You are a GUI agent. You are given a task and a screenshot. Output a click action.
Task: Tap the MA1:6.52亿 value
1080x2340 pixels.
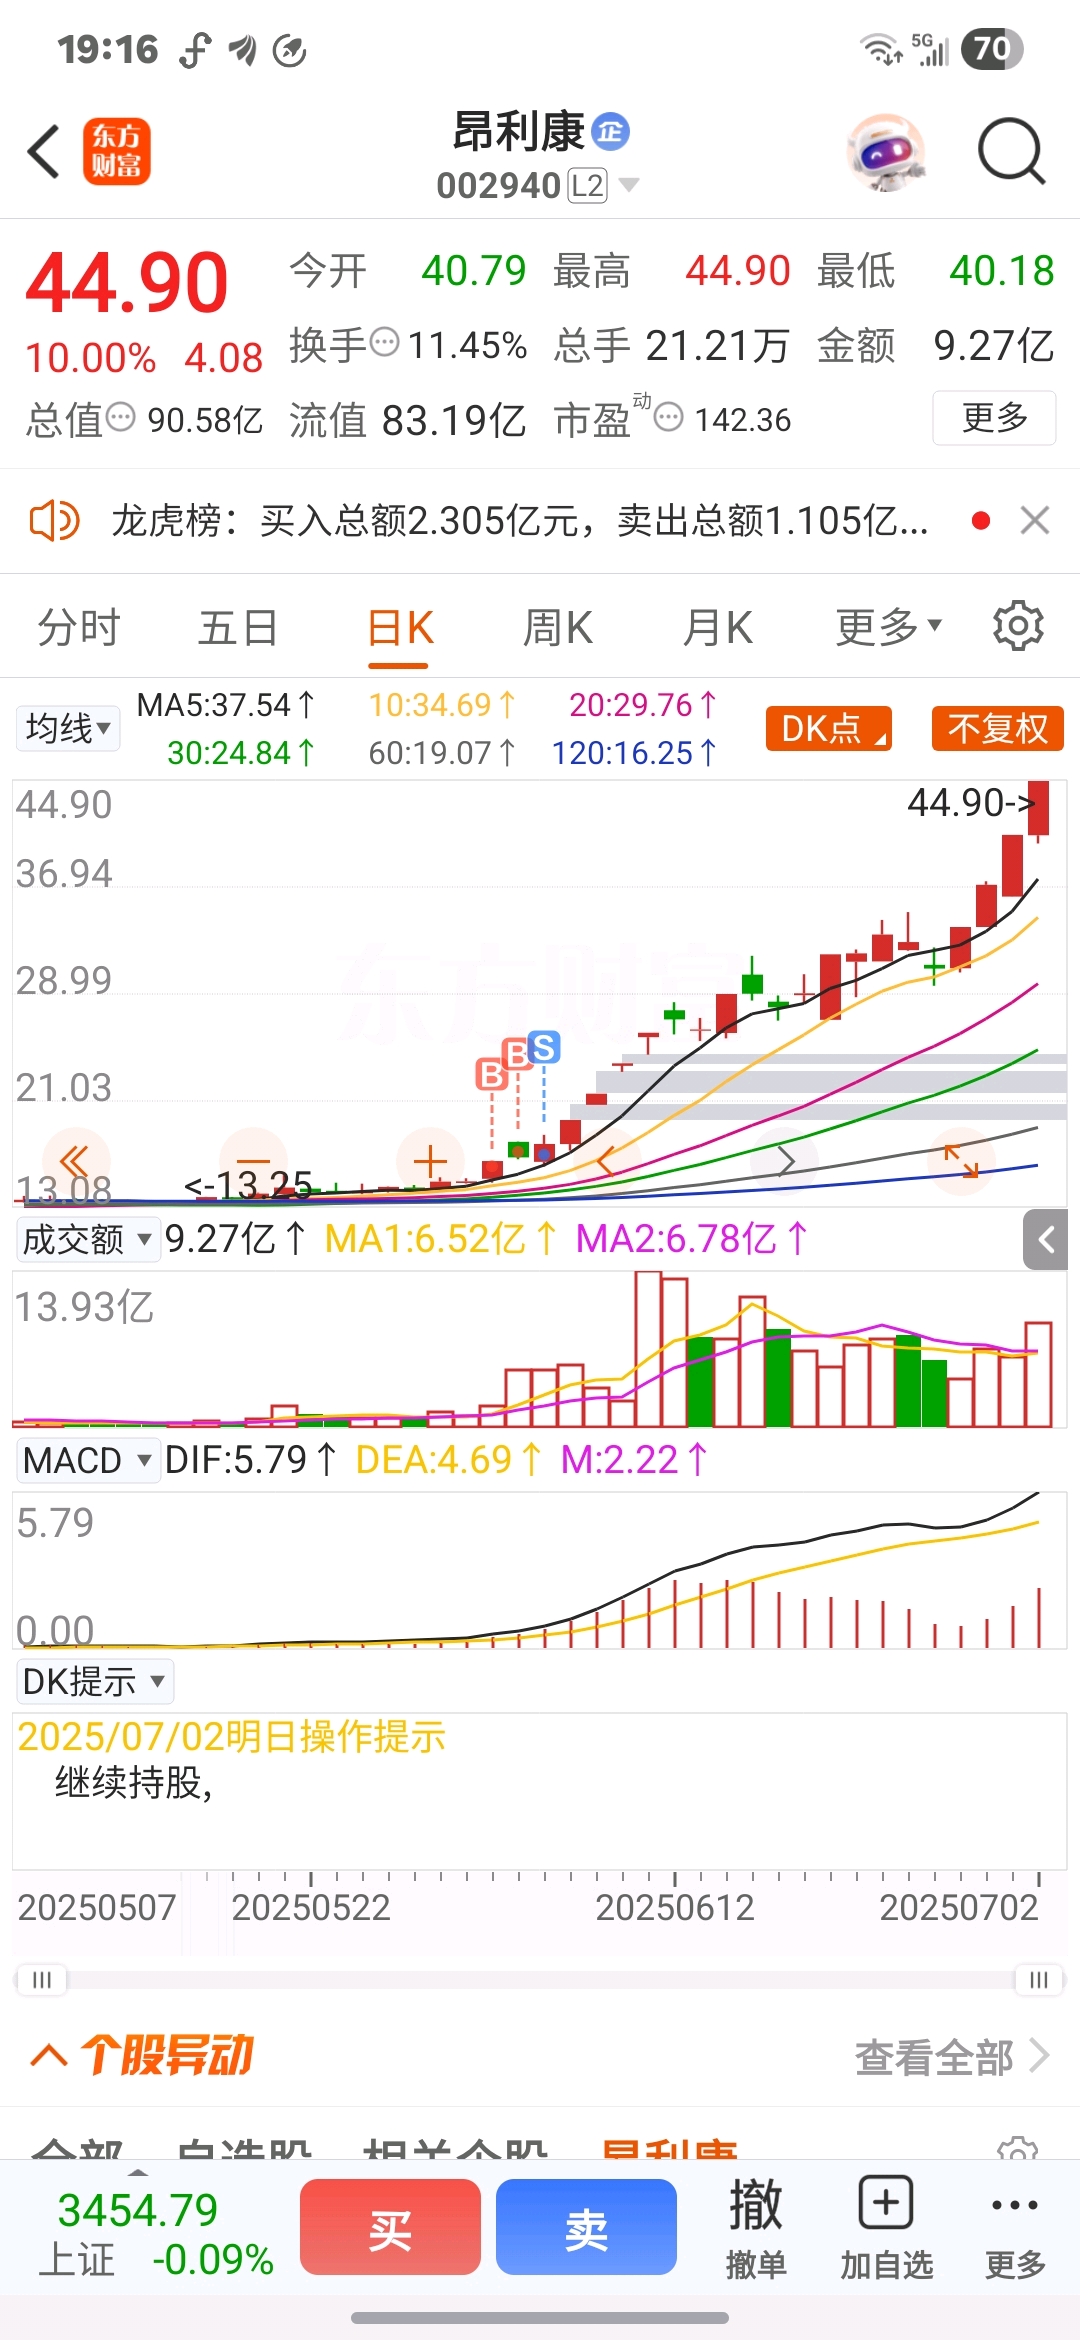[x=440, y=1239]
